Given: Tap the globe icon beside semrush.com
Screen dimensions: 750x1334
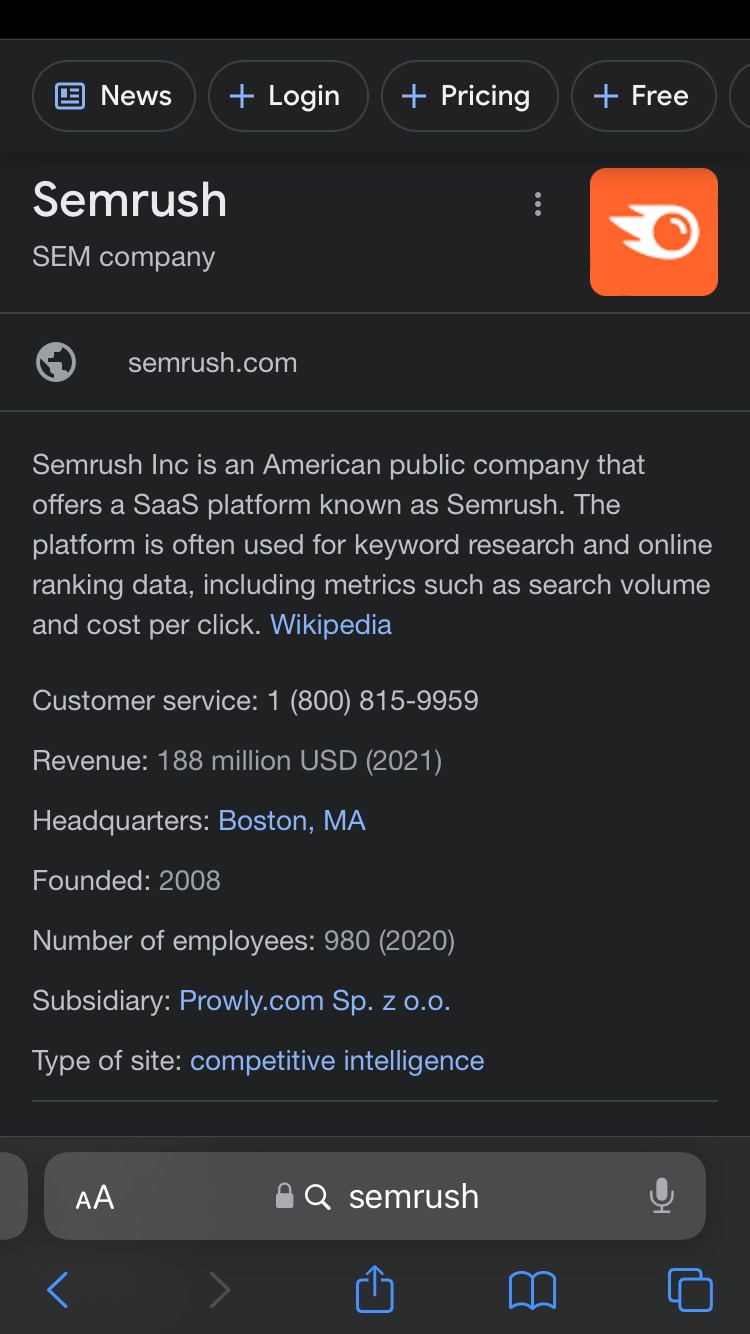Looking at the screenshot, I should tap(56, 362).
